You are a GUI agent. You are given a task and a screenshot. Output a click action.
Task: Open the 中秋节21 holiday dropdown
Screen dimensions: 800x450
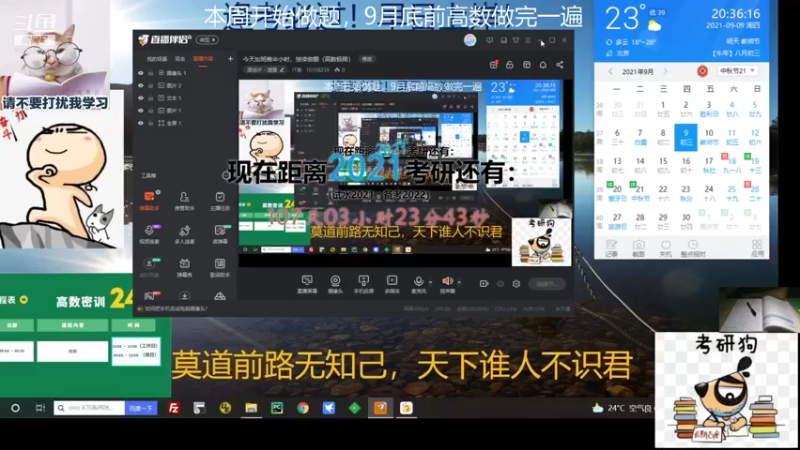737,71
